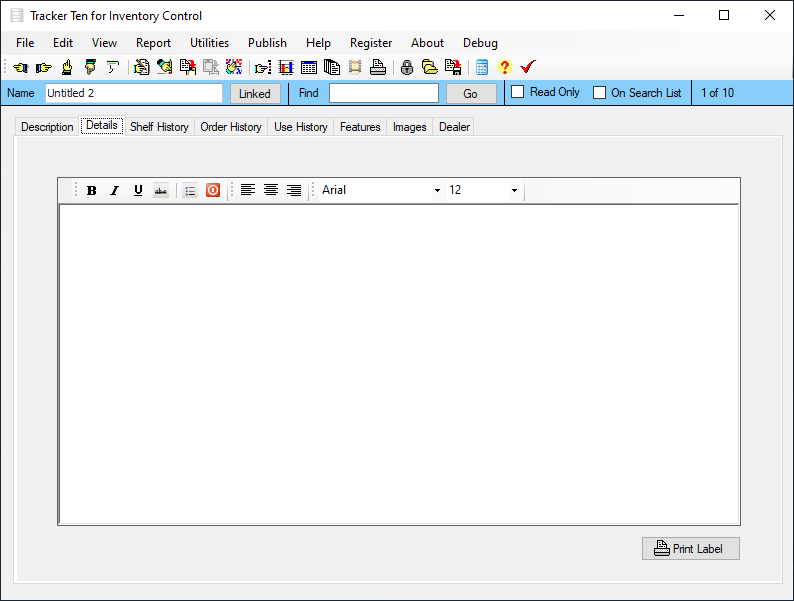The height and width of the screenshot is (601, 794).
Task: Click the bar chart icon in toolbar
Action: pos(286,67)
